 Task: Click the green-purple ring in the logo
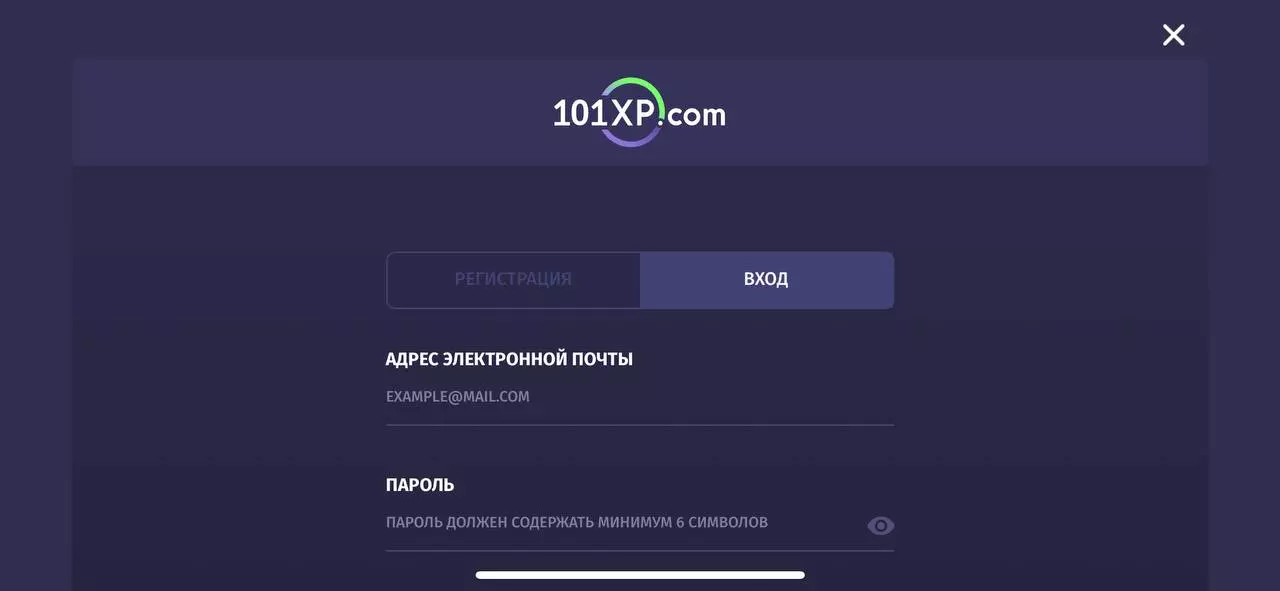coord(632,112)
